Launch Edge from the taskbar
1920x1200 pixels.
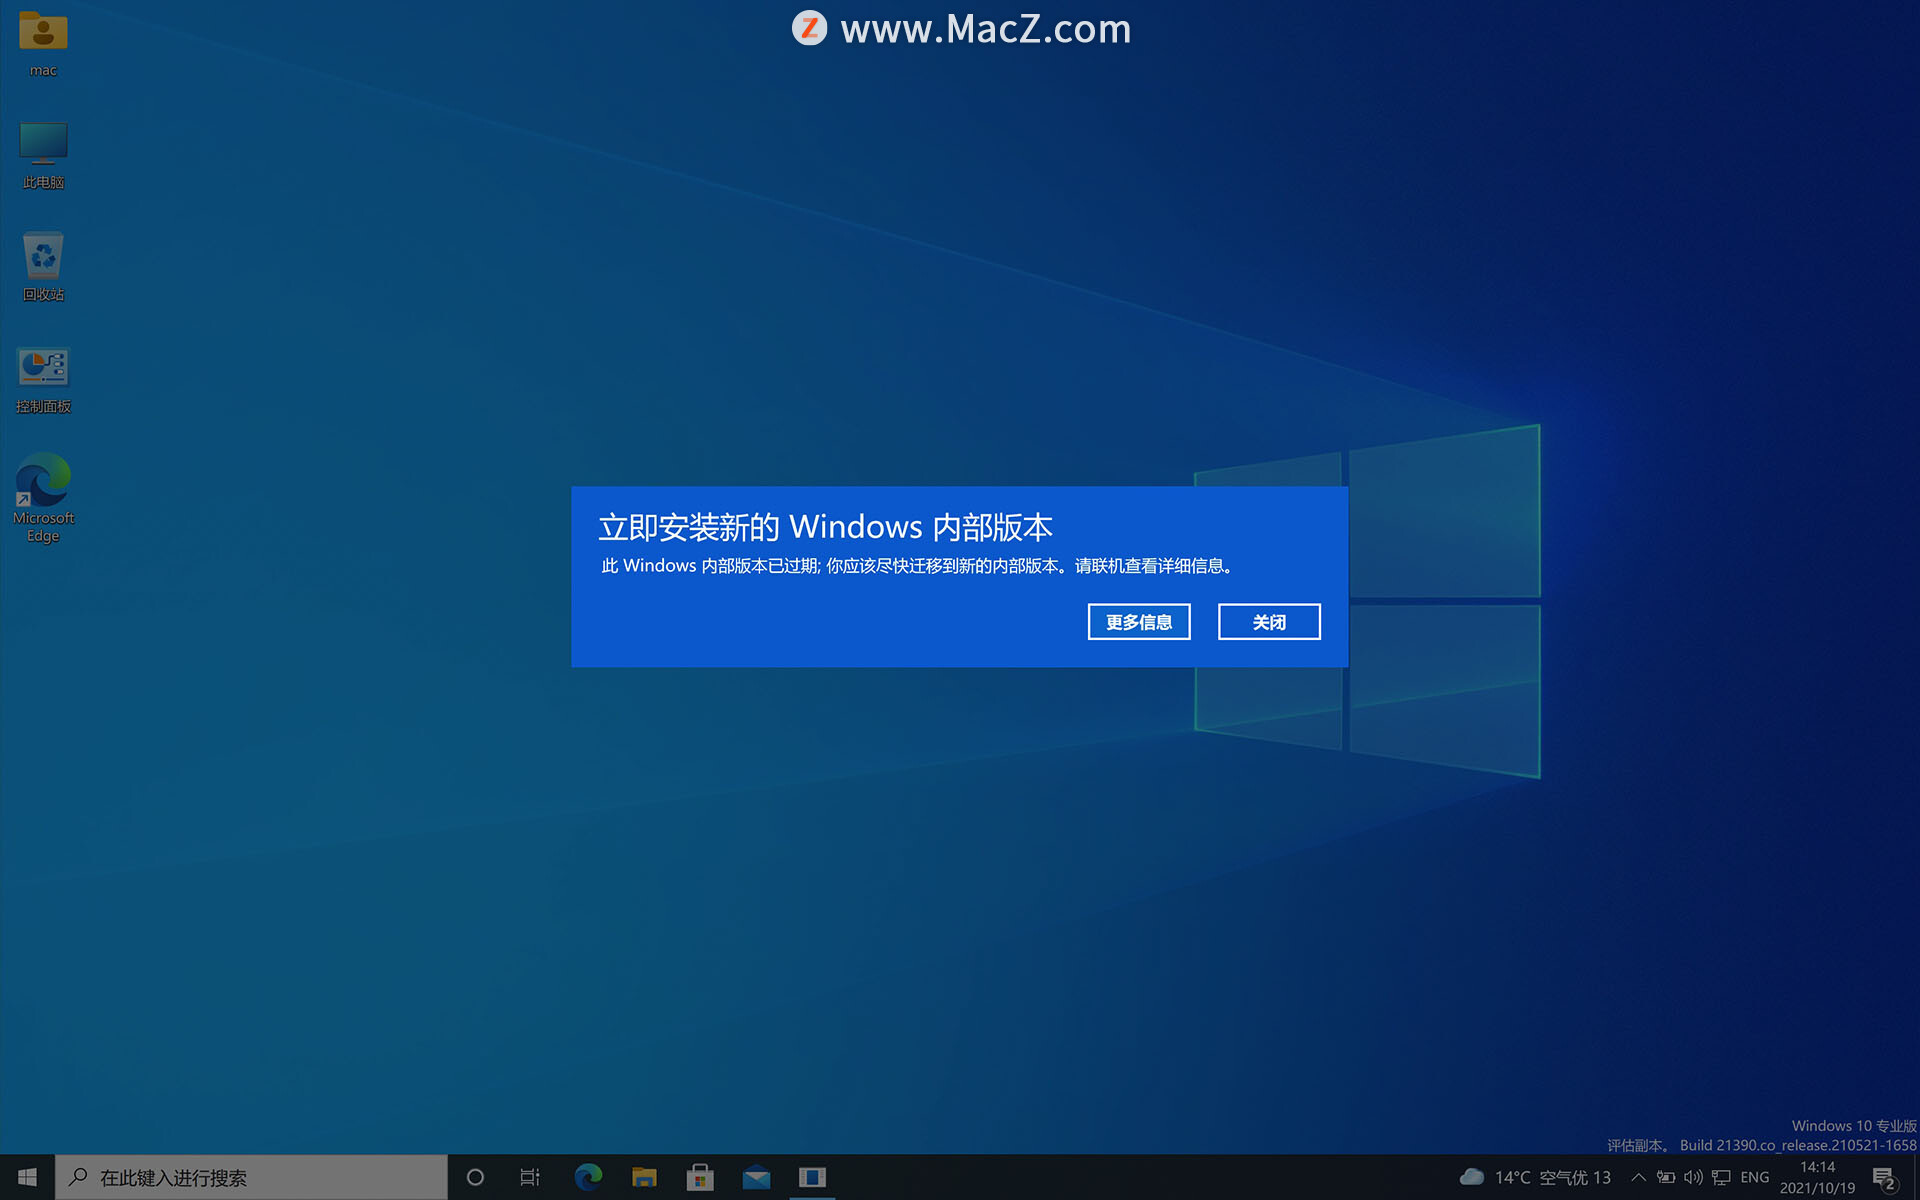(588, 1177)
